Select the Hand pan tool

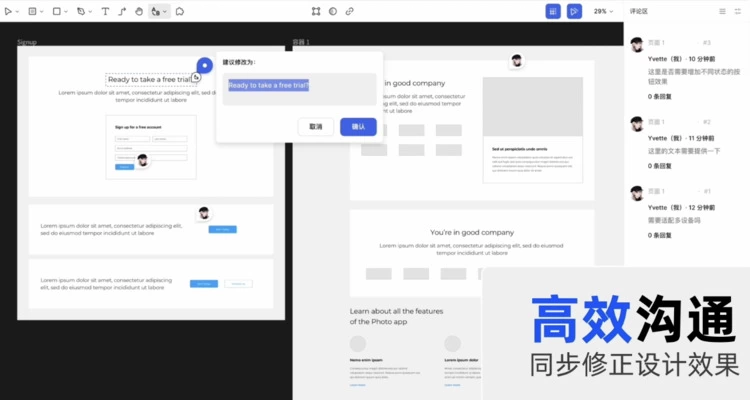138,11
